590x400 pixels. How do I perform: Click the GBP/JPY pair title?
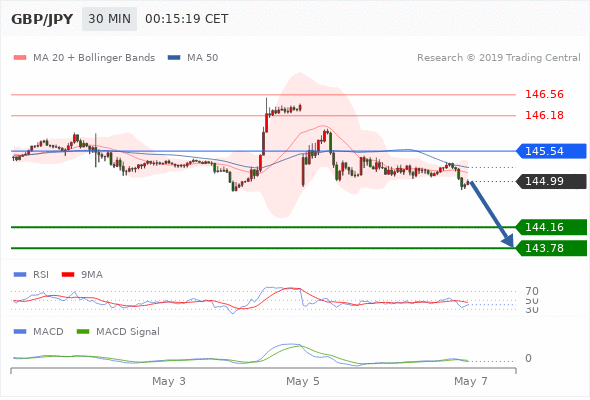coord(42,19)
